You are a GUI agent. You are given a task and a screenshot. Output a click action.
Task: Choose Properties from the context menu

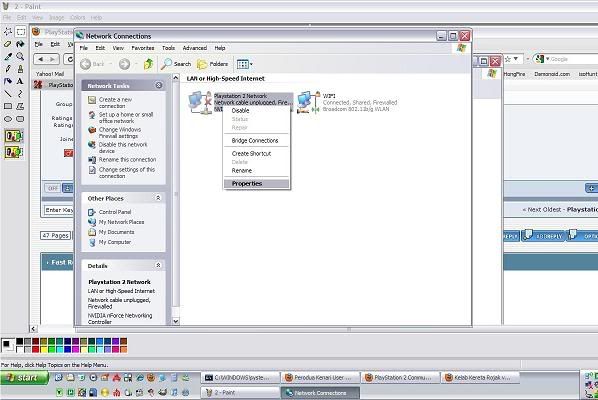point(257,184)
